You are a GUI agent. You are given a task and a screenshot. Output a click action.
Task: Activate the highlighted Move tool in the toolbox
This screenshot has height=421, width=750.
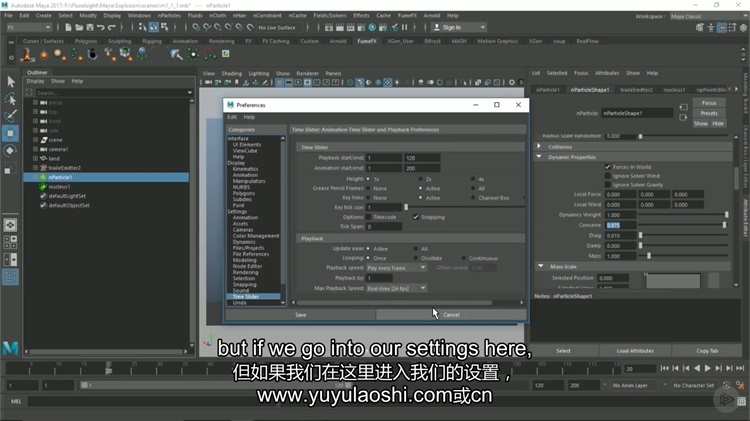(11, 133)
